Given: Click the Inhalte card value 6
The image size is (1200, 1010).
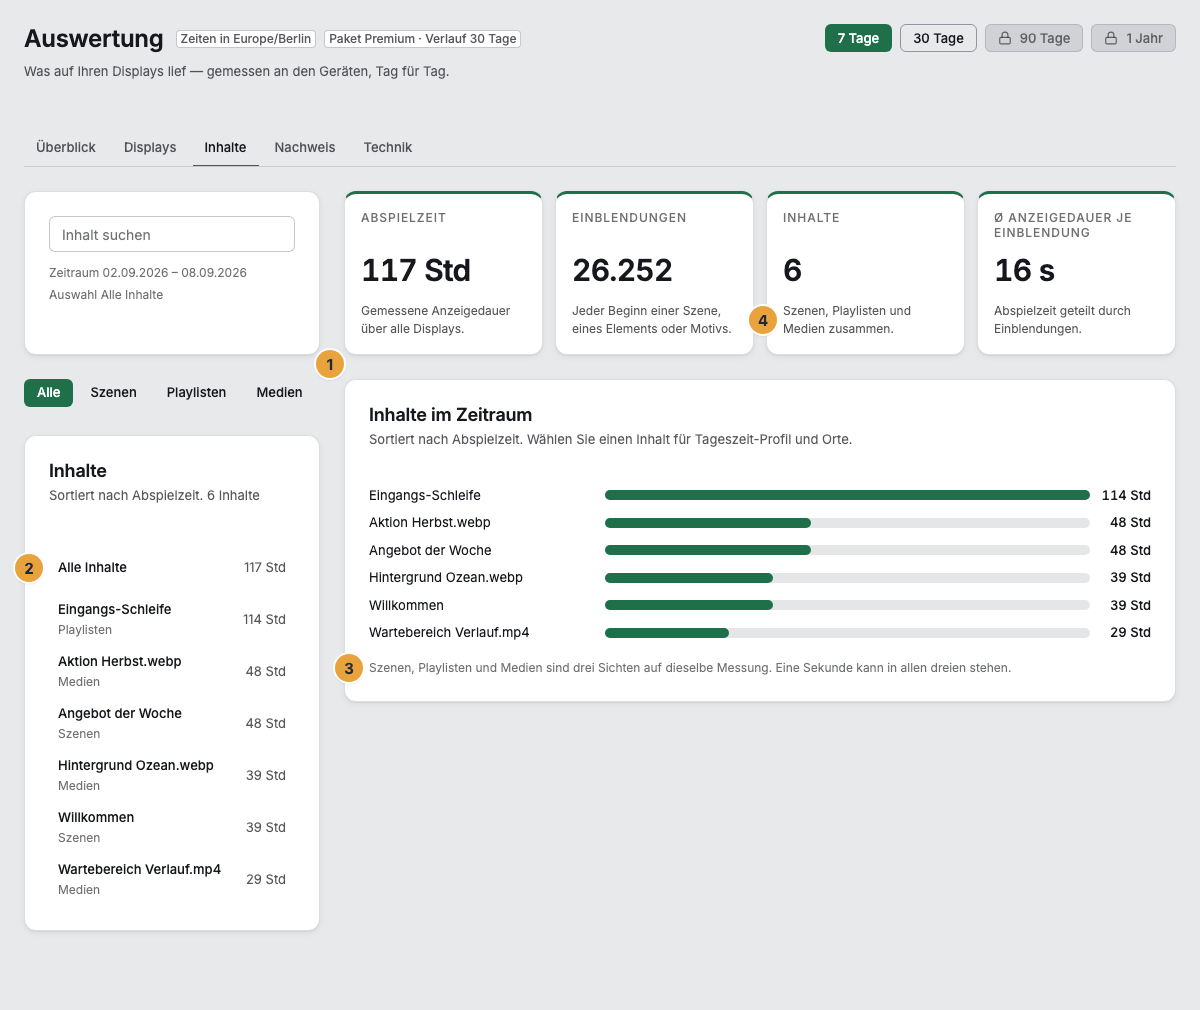Looking at the screenshot, I should [x=793, y=270].
